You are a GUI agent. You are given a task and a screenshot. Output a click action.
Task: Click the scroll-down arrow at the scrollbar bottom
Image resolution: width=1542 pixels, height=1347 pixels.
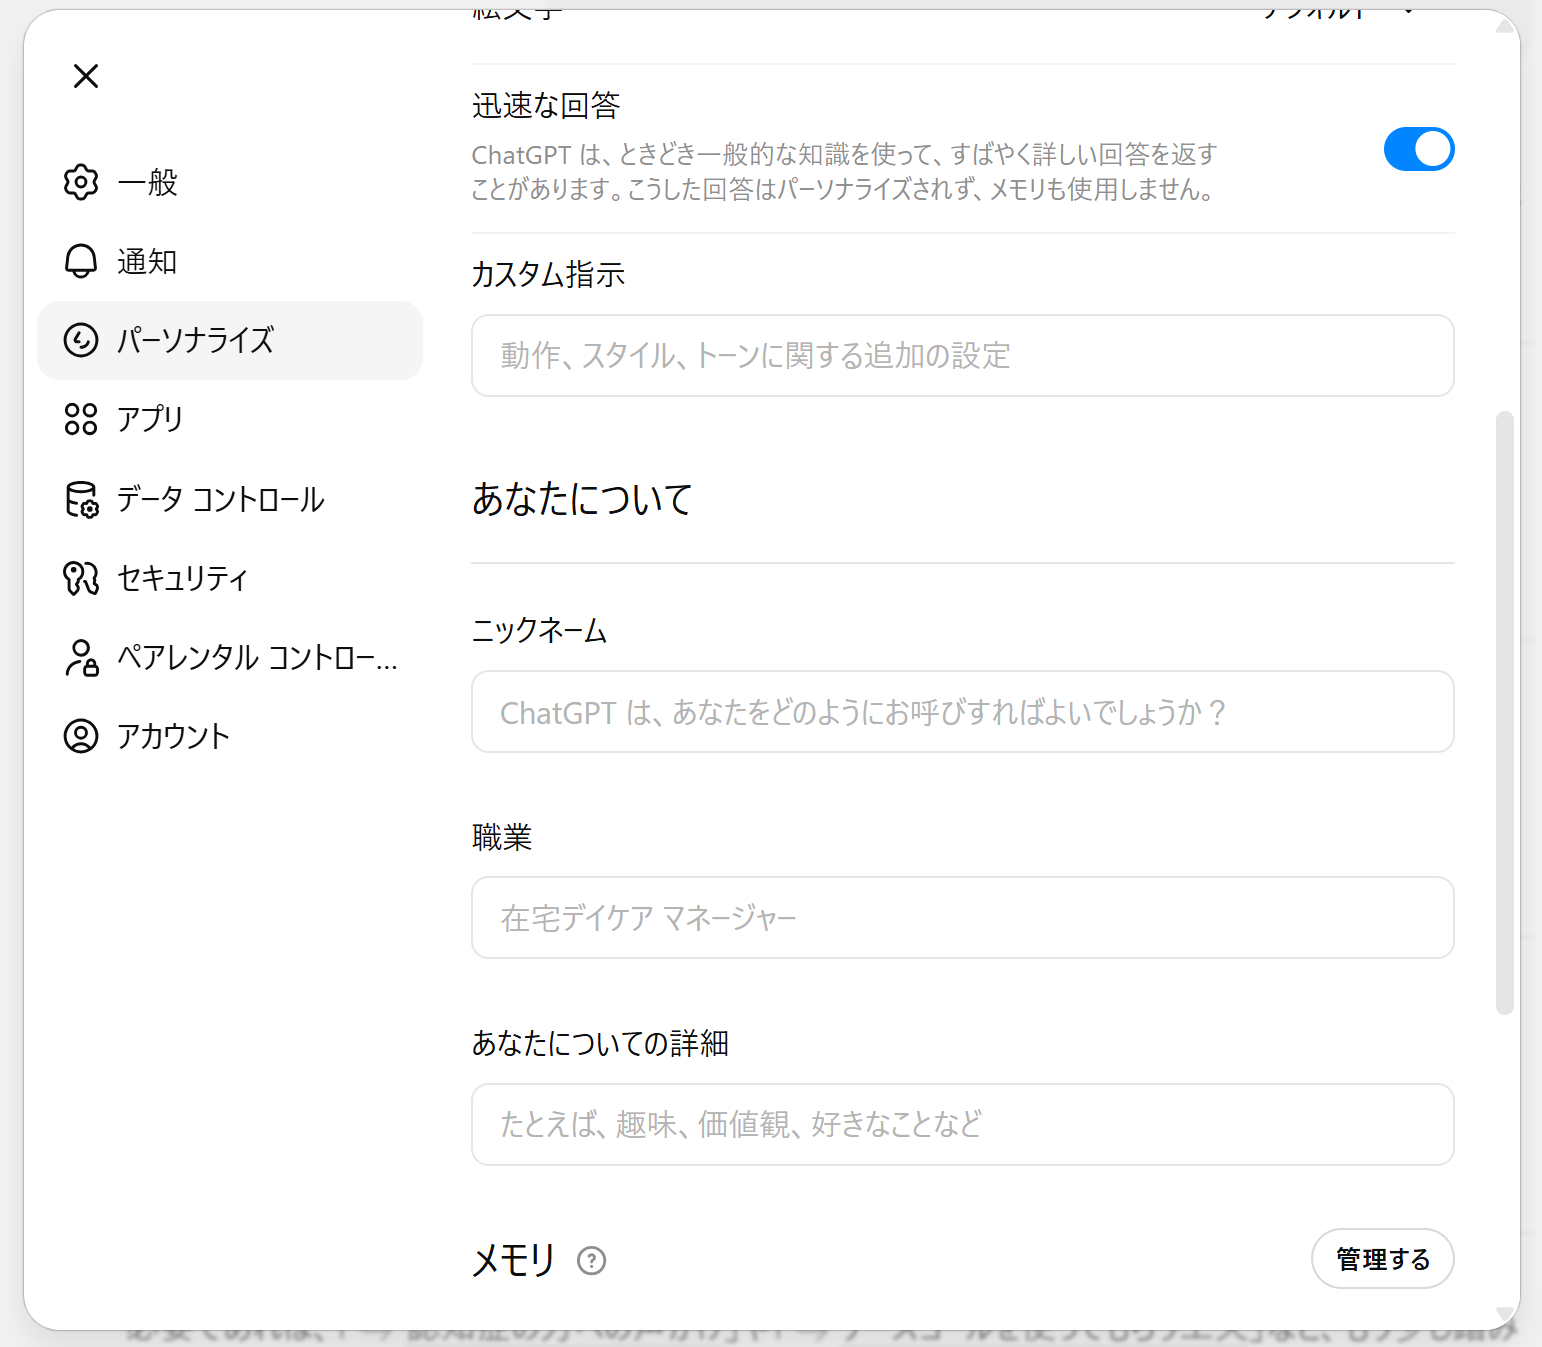pyautogui.click(x=1505, y=1314)
